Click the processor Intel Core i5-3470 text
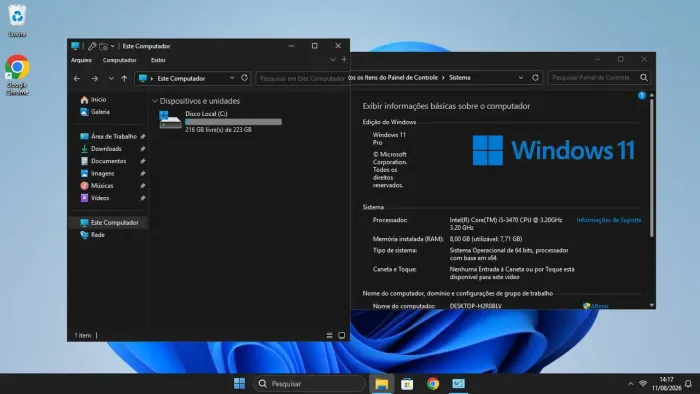Screen dimensions: 700x394 506,224
